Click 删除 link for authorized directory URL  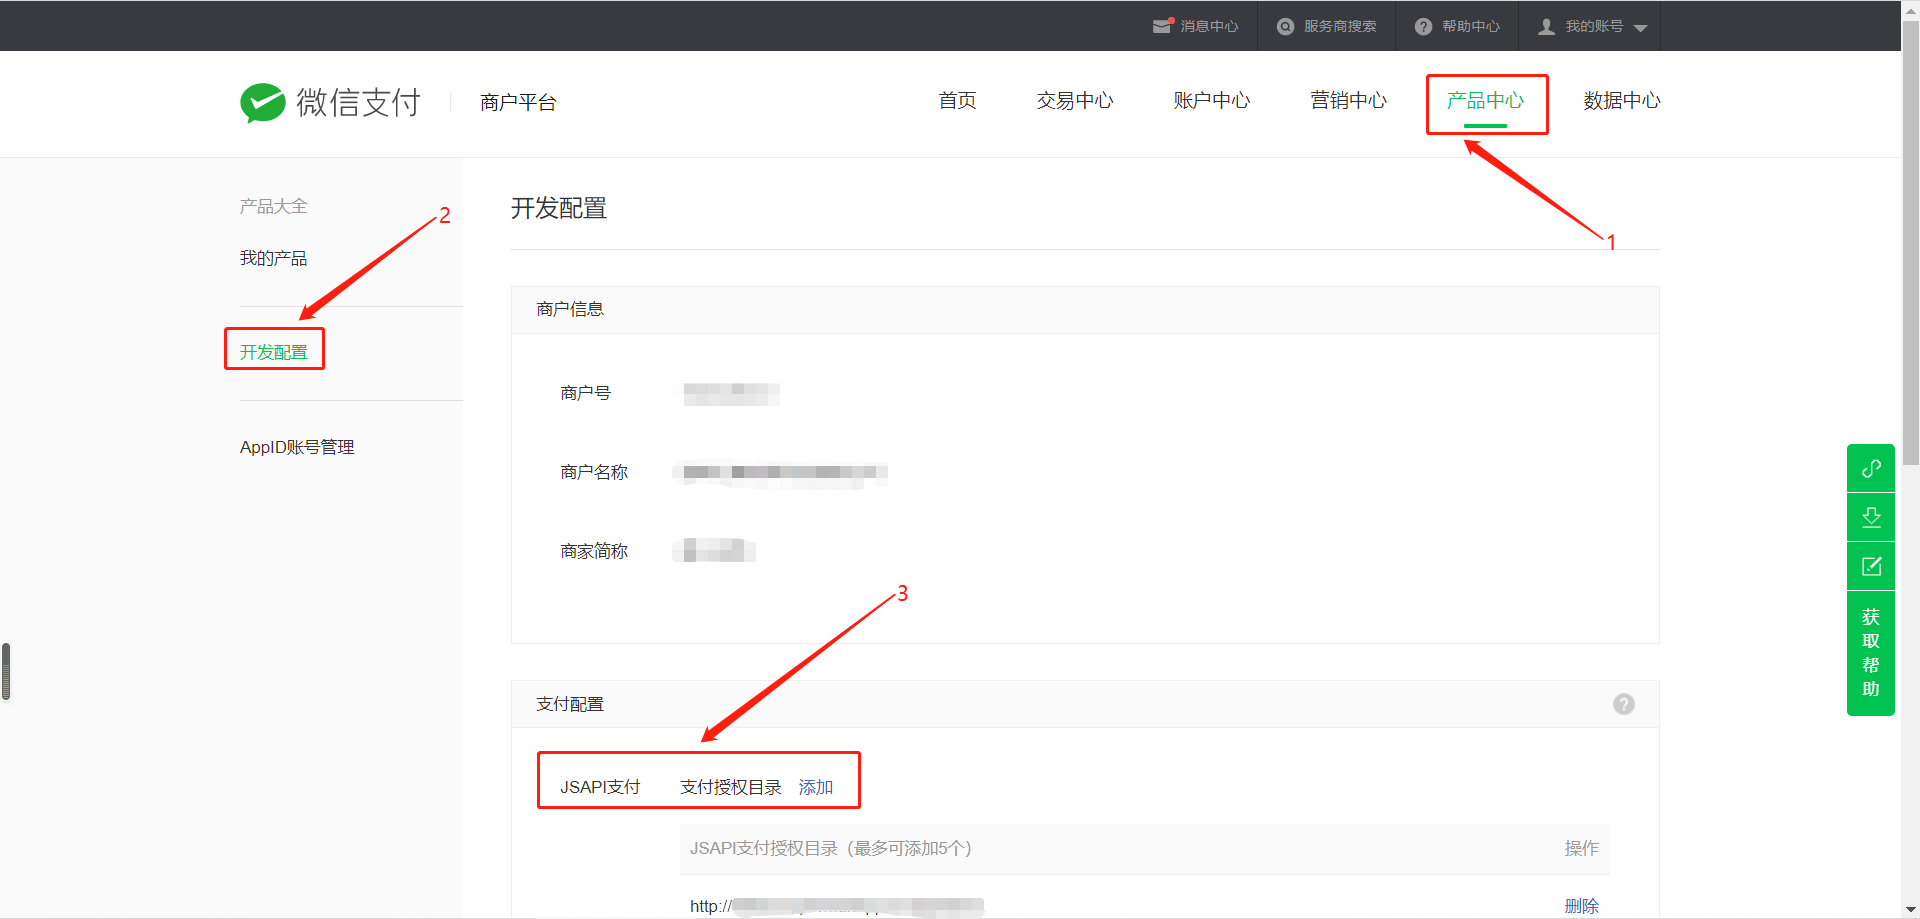coord(1581,906)
